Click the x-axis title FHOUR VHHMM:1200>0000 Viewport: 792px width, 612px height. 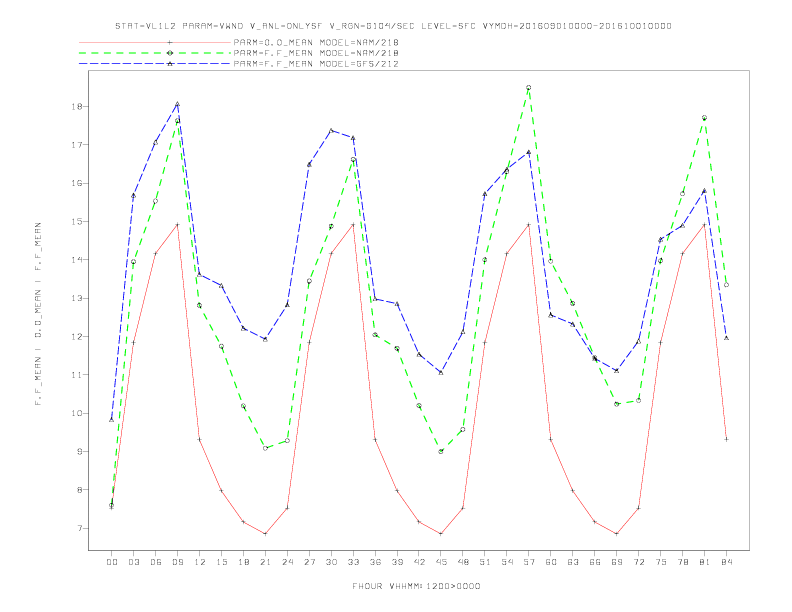point(416,586)
